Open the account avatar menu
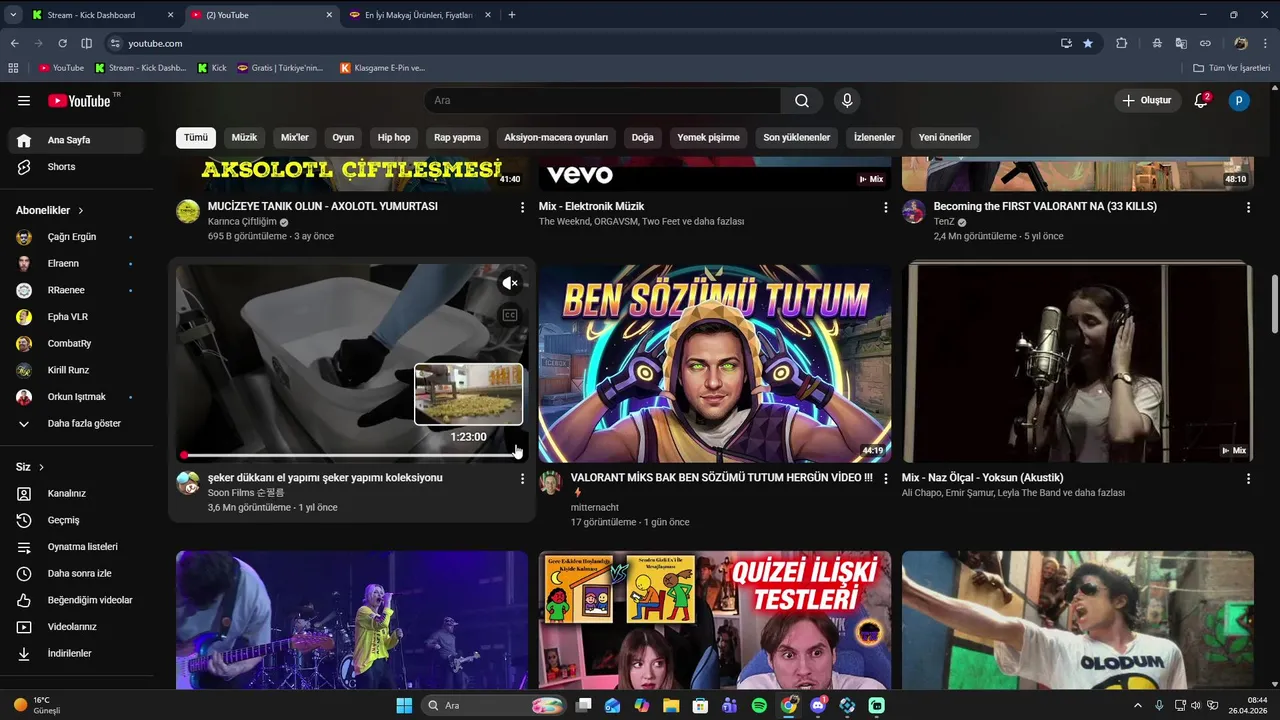 pos(1239,100)
